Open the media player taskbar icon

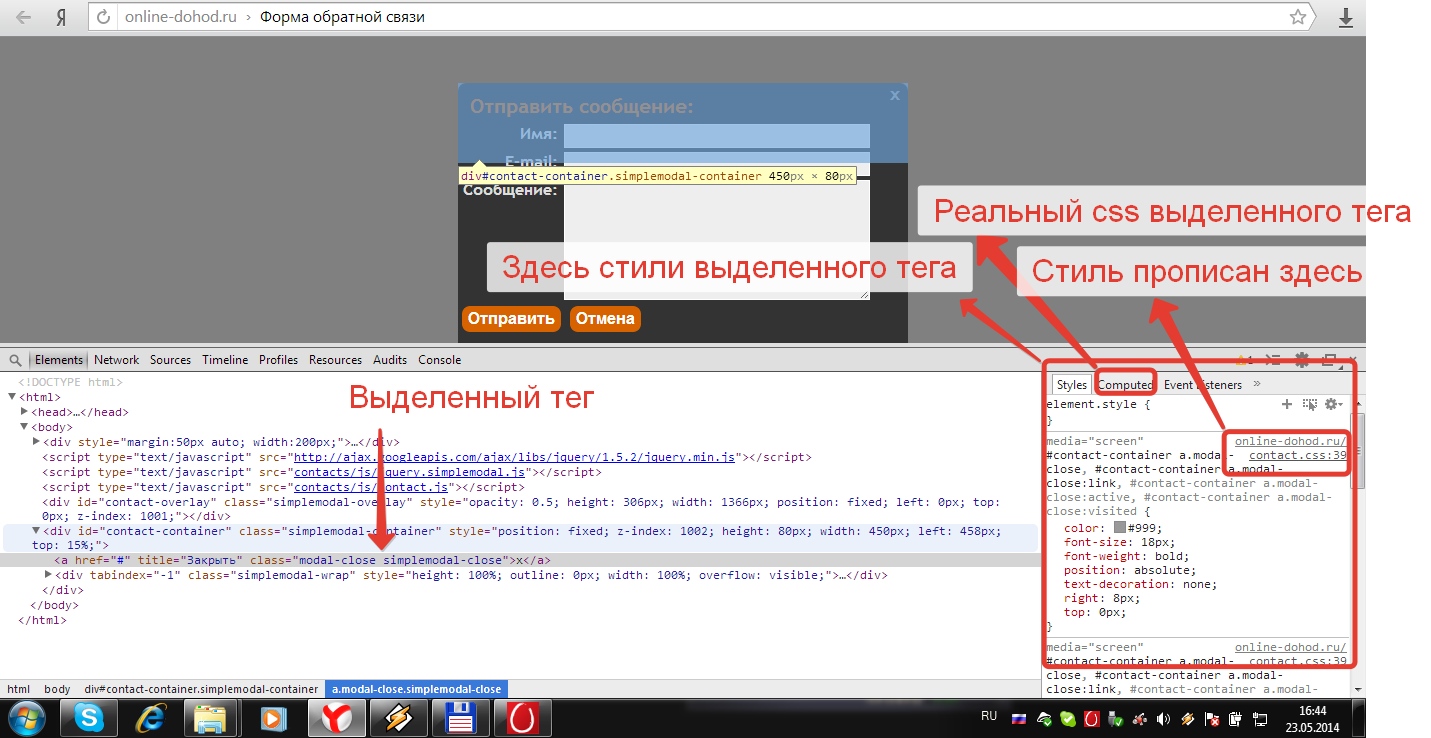(x=273, y=718)
